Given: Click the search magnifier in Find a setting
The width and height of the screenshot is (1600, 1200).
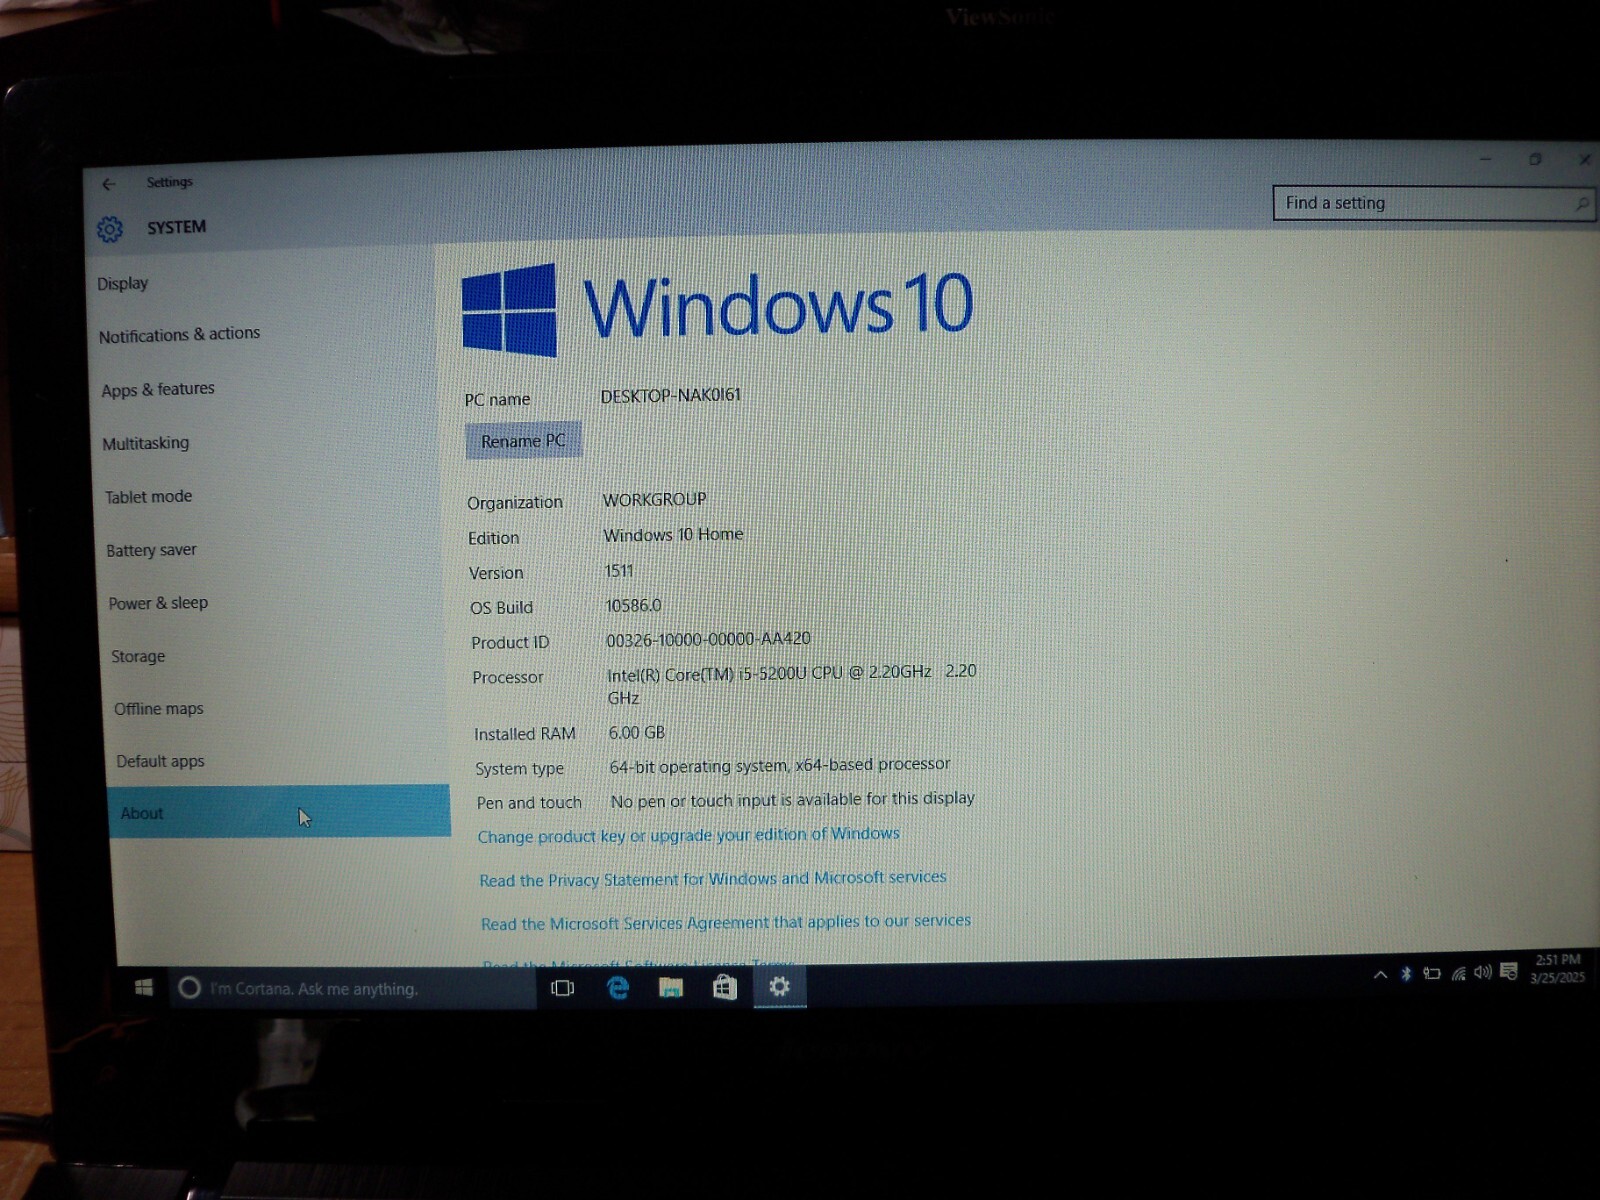Looking at the screenshot, I should [x=1581, y=204].
